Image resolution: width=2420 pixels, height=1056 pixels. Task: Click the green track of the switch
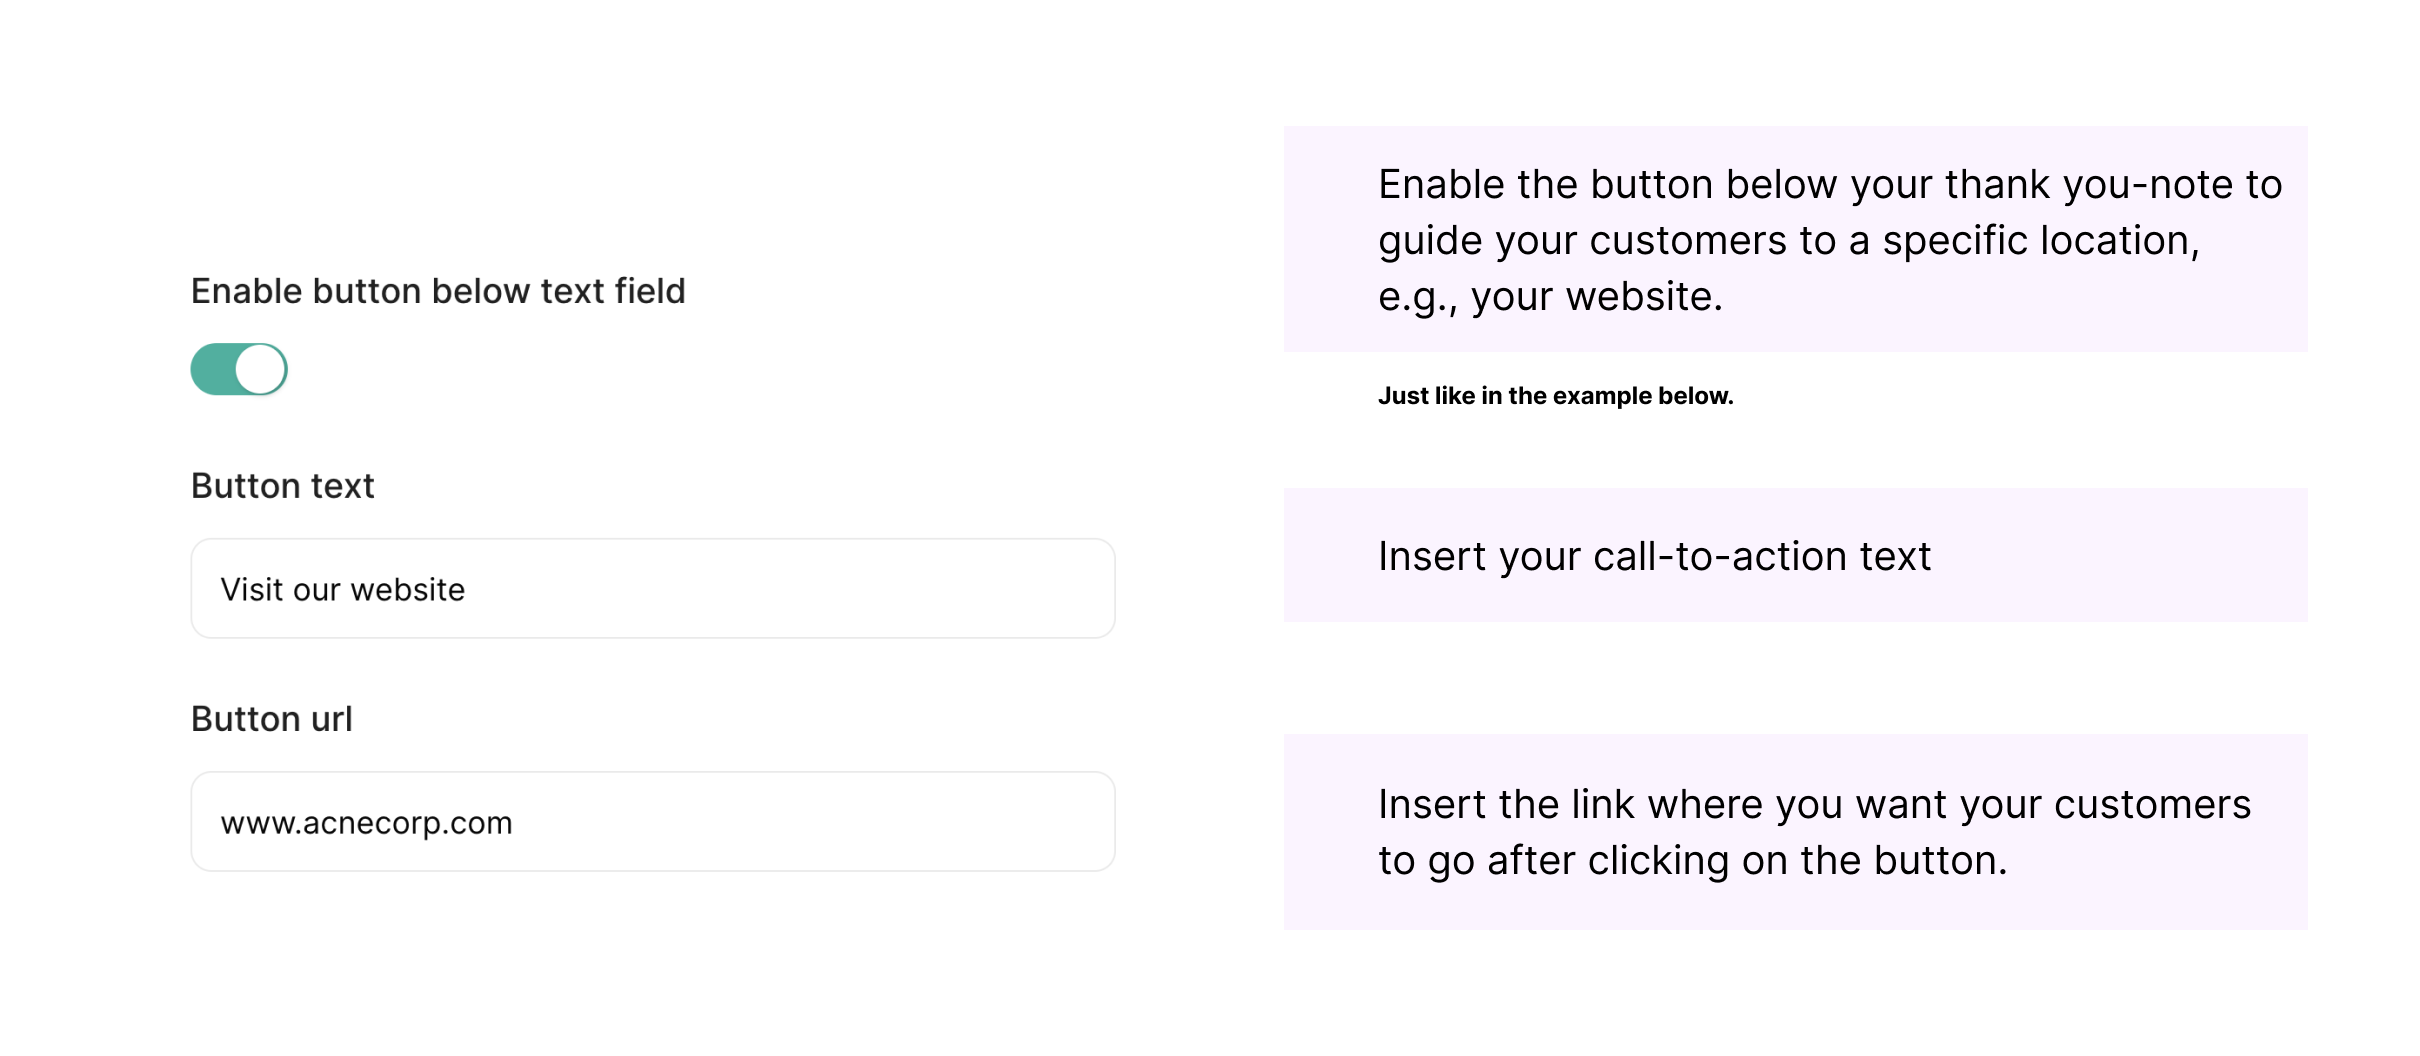(212, 369)
